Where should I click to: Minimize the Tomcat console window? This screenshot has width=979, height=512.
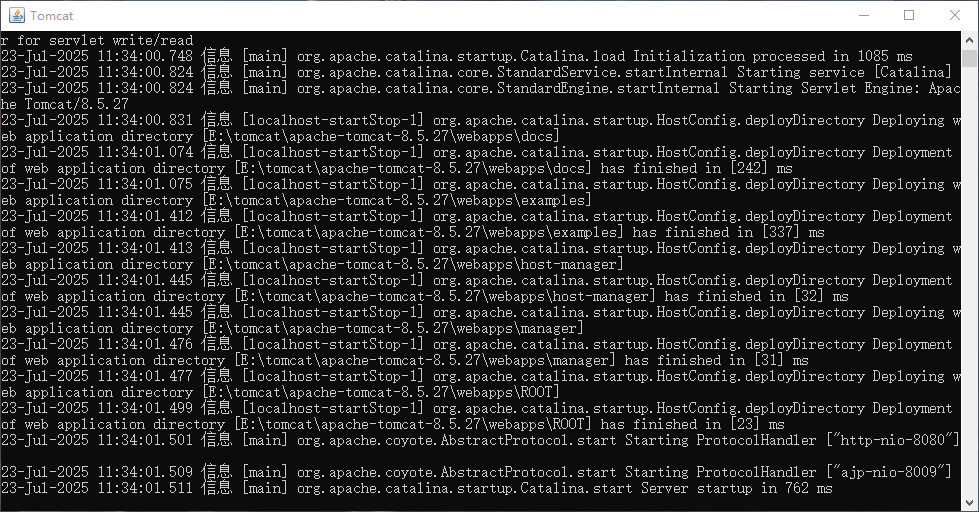tap(864, 15)
